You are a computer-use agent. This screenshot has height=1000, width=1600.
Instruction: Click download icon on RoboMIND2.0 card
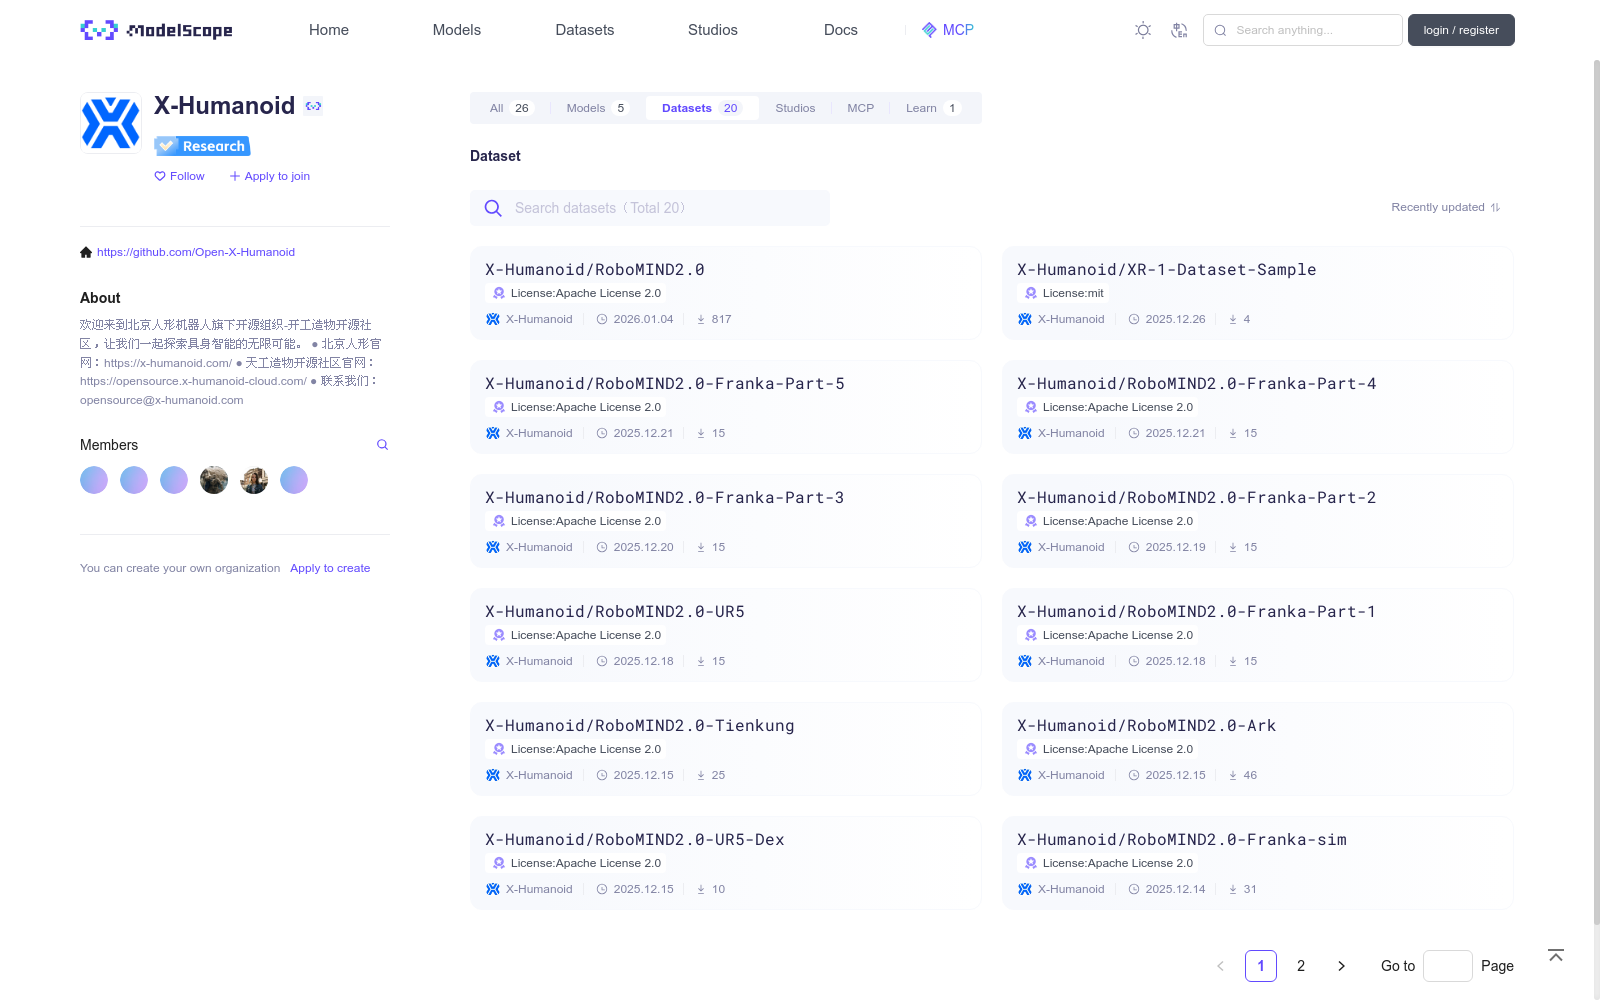[701, 319]
